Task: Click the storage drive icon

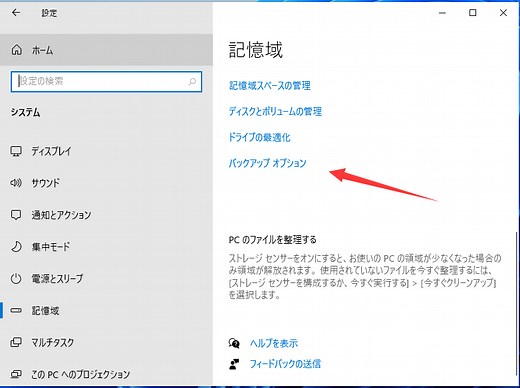Action: pos(16,311)
